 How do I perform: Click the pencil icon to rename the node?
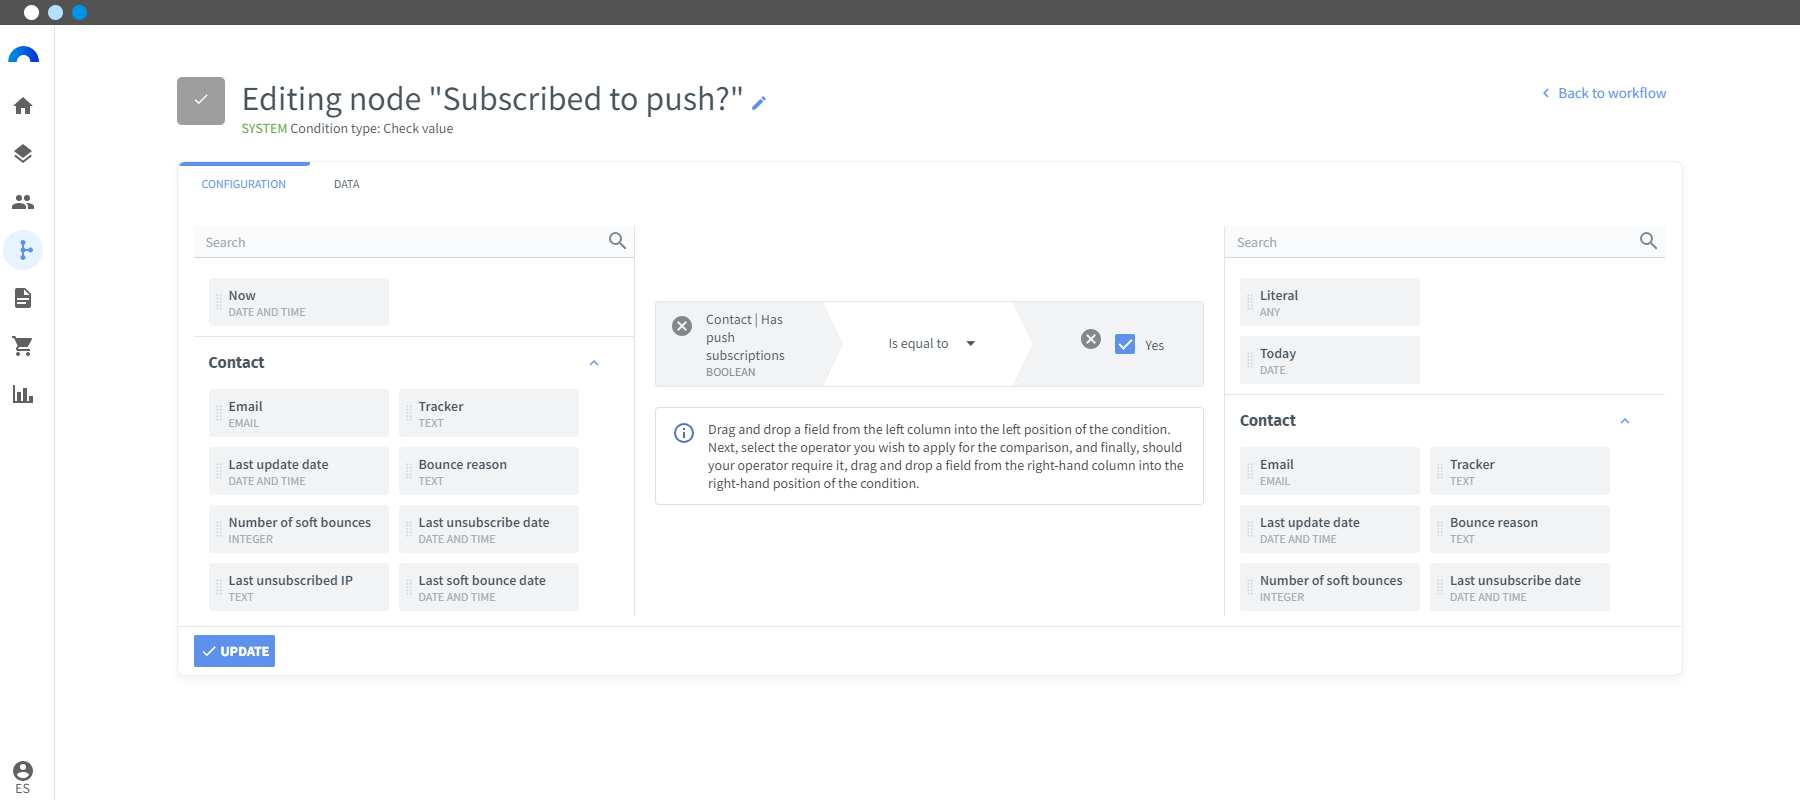coord(759,102)
